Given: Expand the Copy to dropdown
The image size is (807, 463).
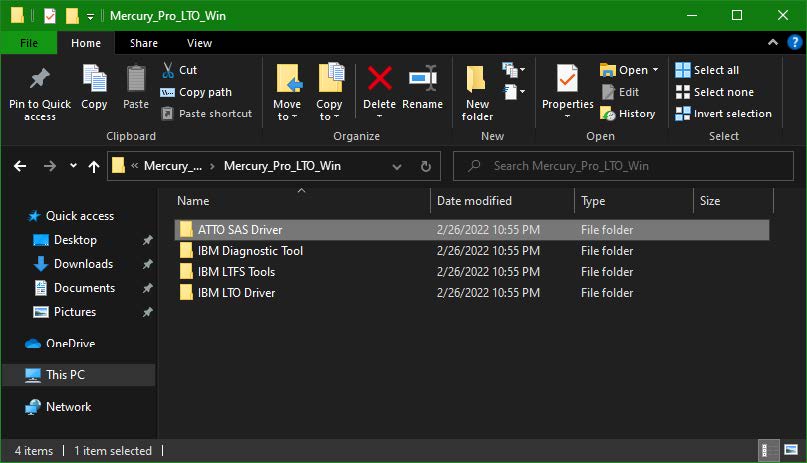Looking at the screenshot, I should pyautogui.click(x=329, y=116).
